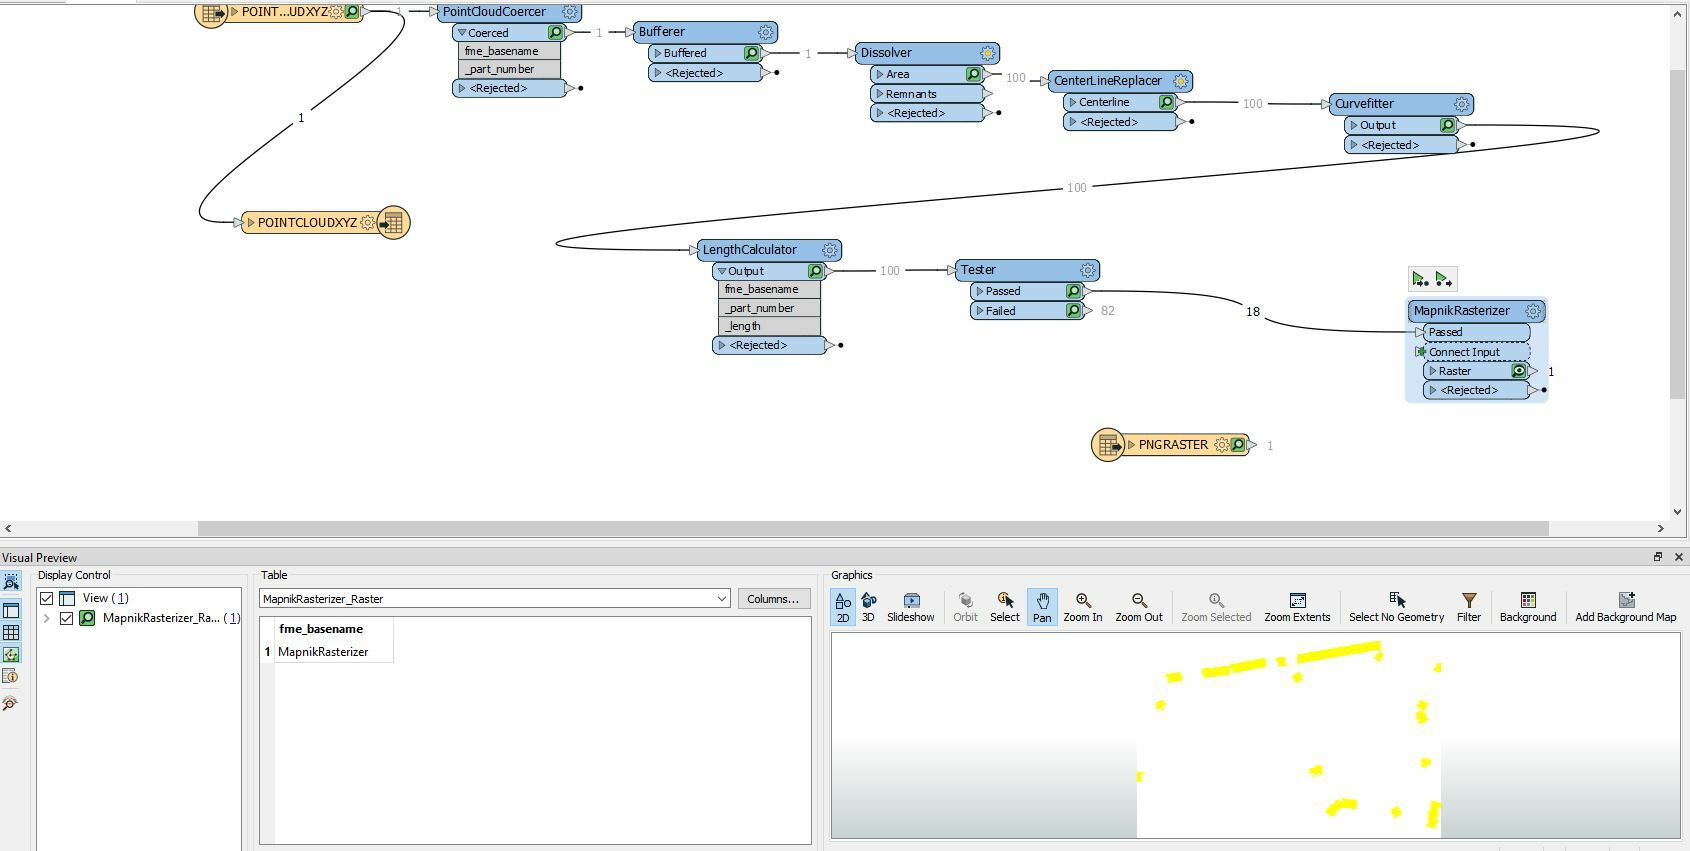
Task: Open MapnikRasterizer parameters gear icon
Action: coord(1533,311)
